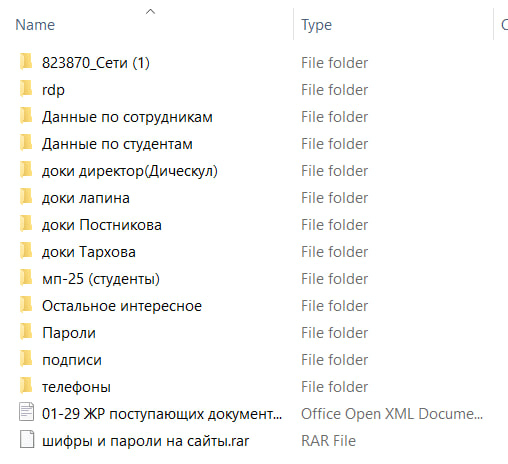Viewport: 508px width, 464px height.
Task: Sort by the Type column header
Action: (316, 25)
